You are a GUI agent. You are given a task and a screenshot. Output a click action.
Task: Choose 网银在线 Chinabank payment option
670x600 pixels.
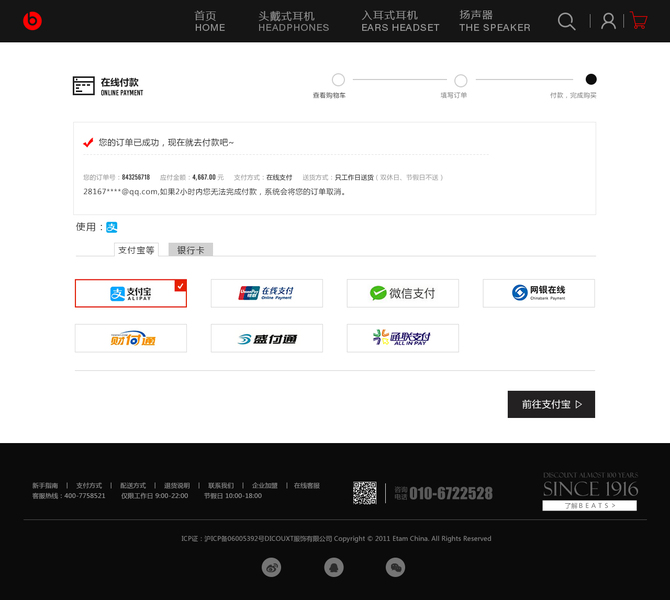(x=538, y=293)
